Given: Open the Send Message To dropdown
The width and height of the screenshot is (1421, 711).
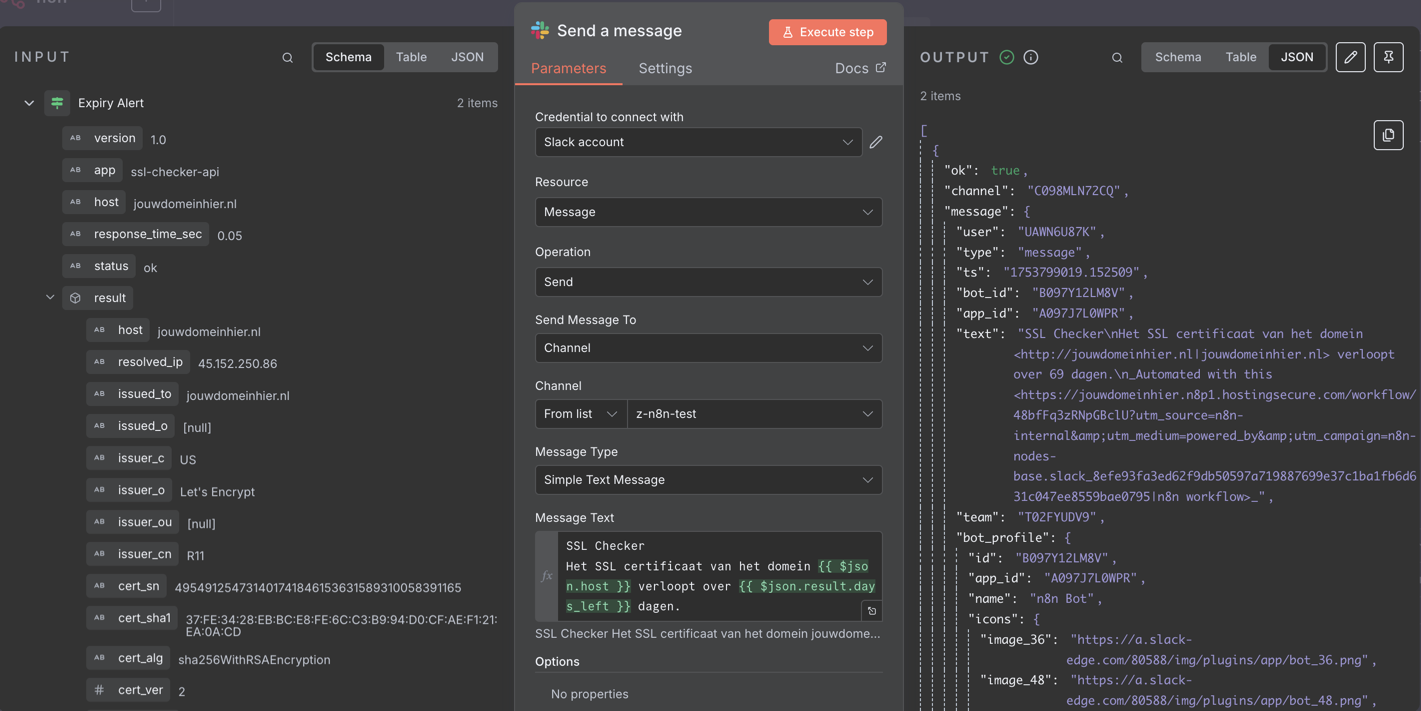Looking at the screenshot, I should (x=708, y=348).
